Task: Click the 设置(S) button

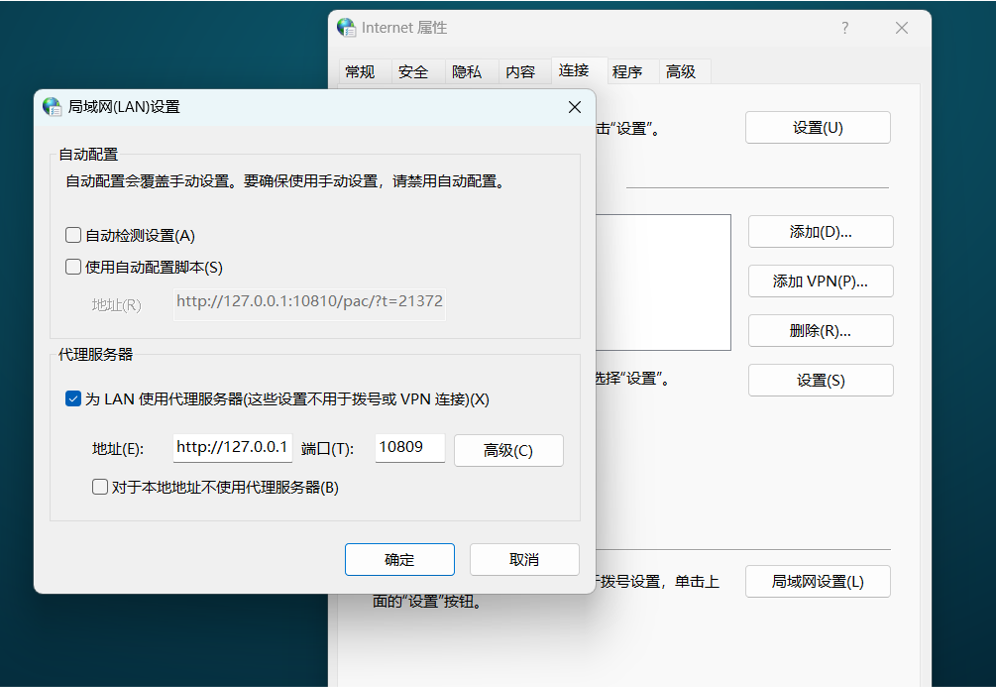Action: click(821, 380)
